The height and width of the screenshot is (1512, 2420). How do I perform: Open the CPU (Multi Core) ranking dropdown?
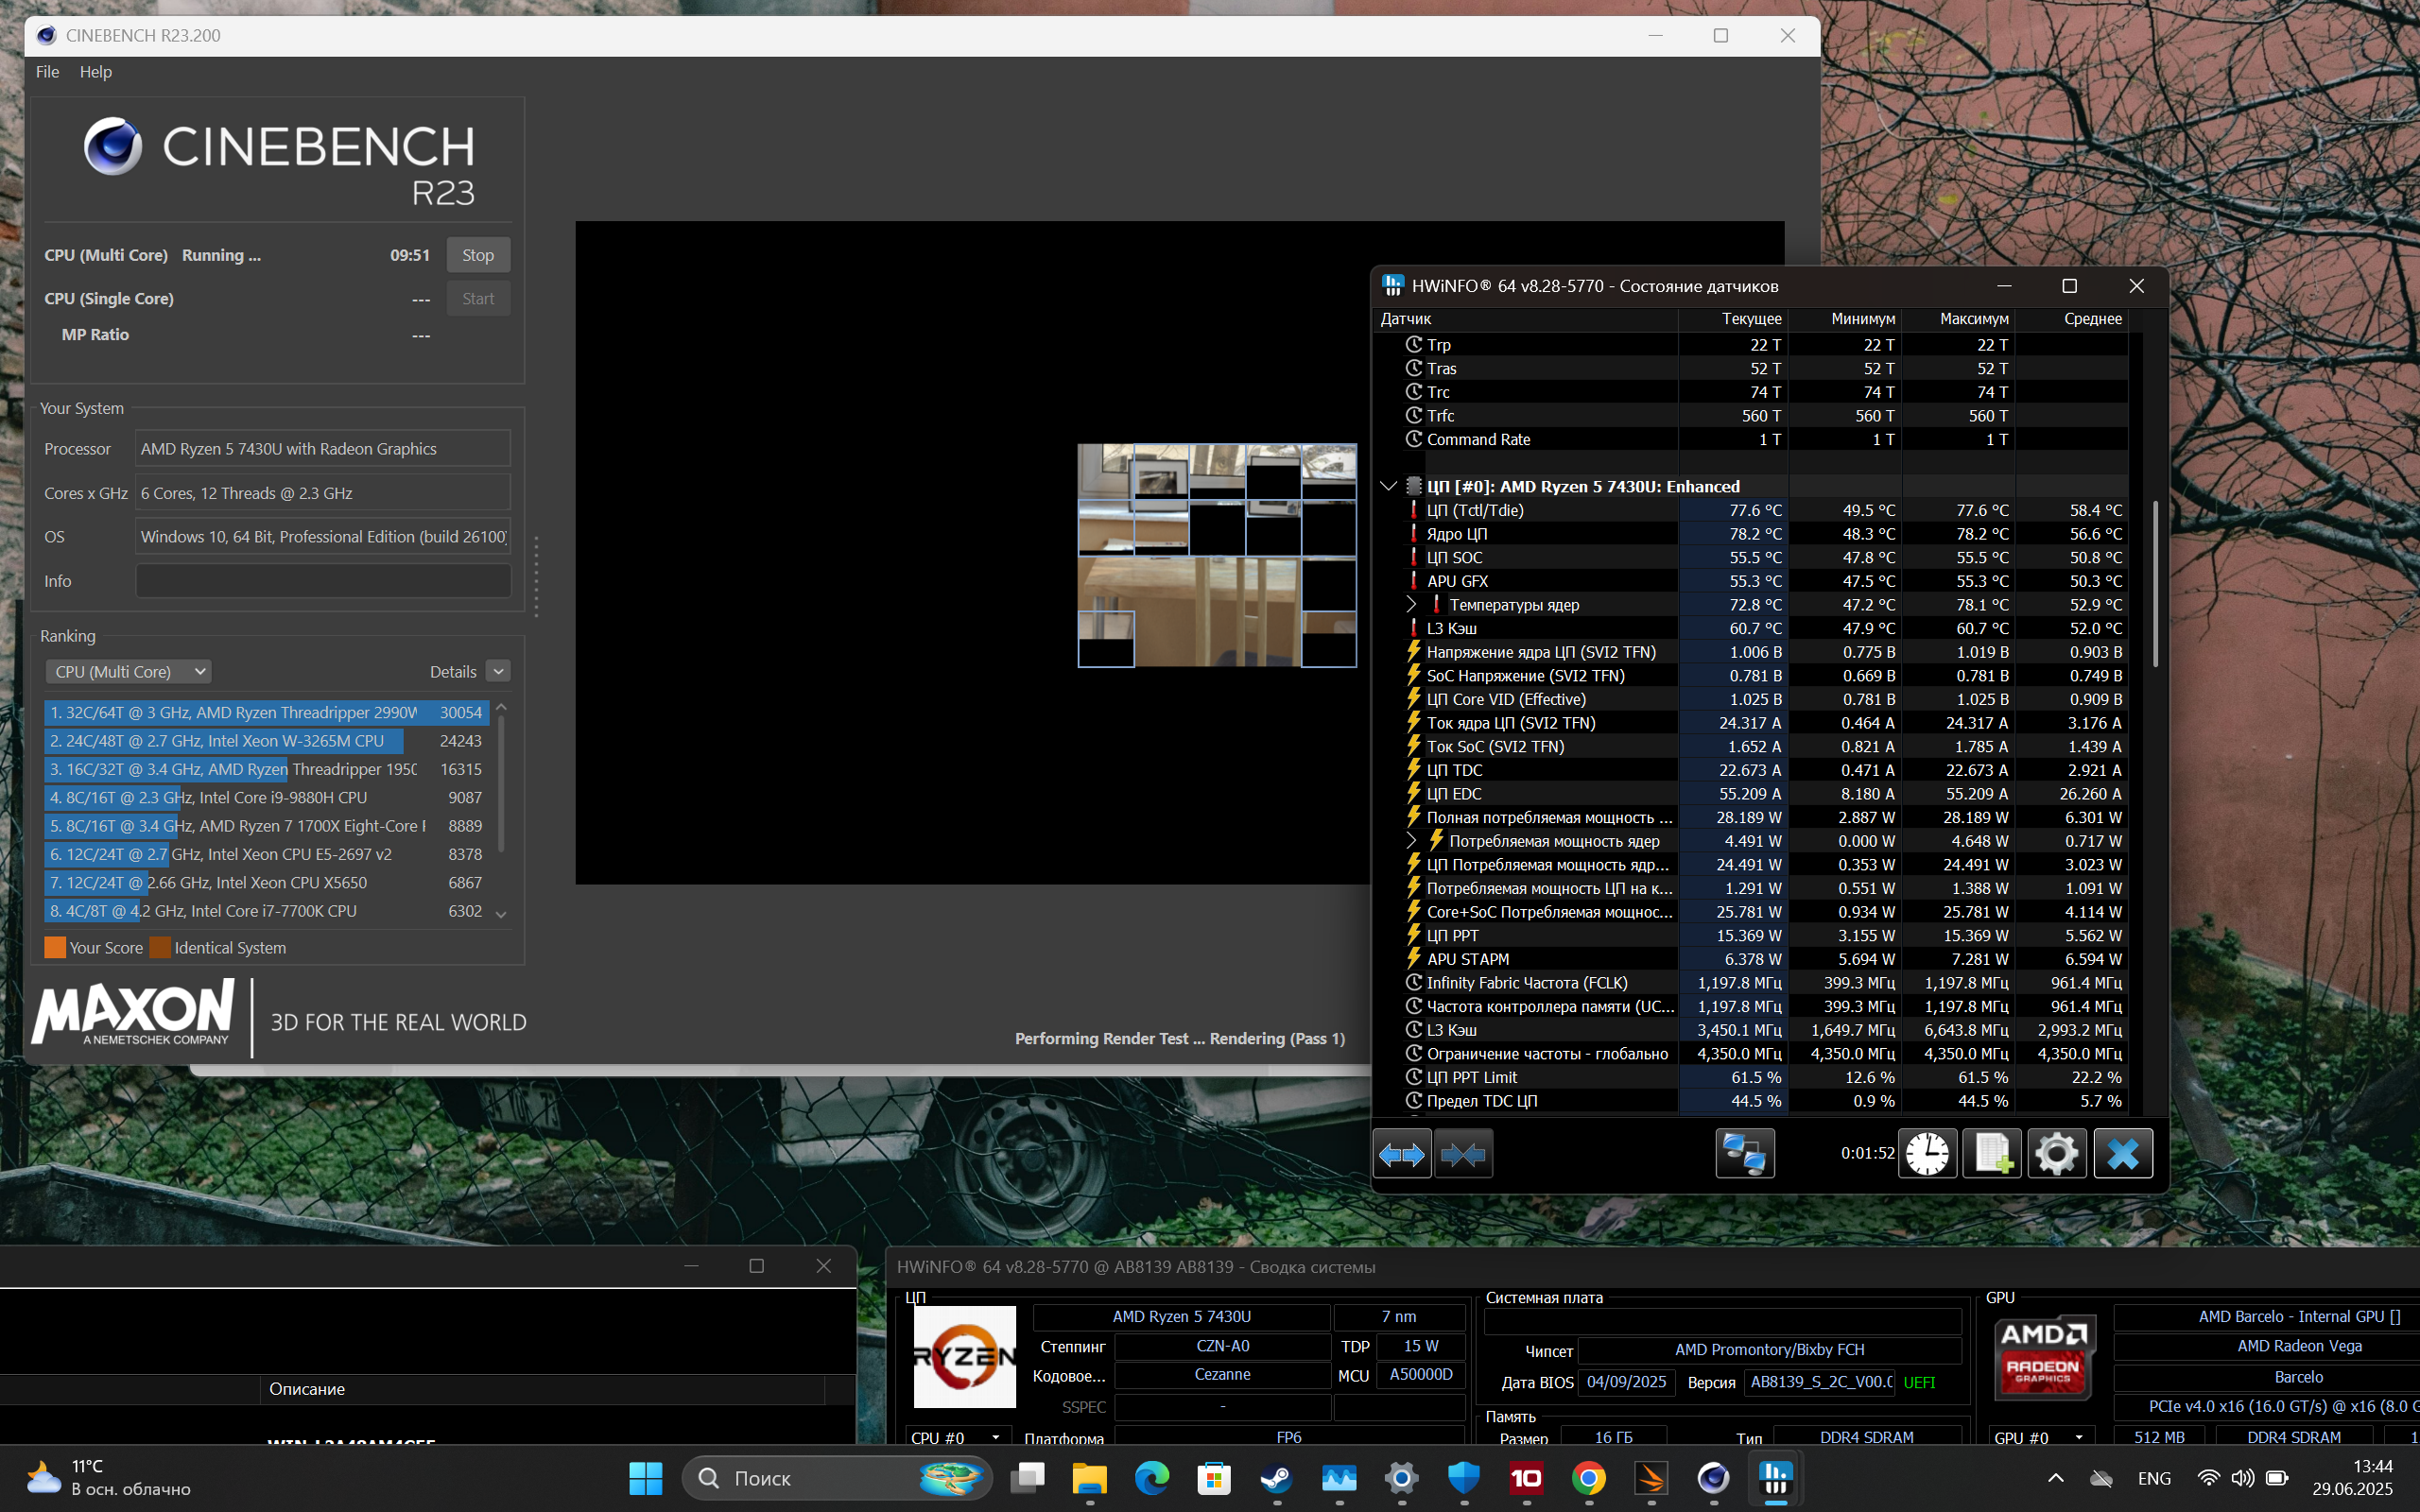pos(129,672)
